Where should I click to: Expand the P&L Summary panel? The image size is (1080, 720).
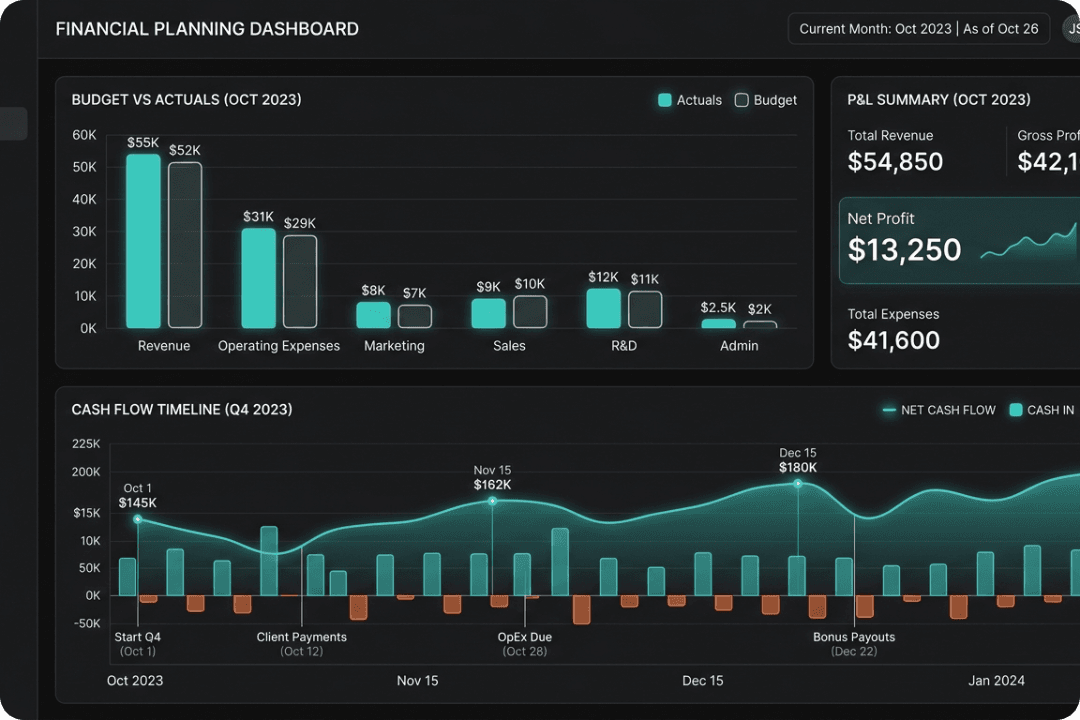[939, 100]
